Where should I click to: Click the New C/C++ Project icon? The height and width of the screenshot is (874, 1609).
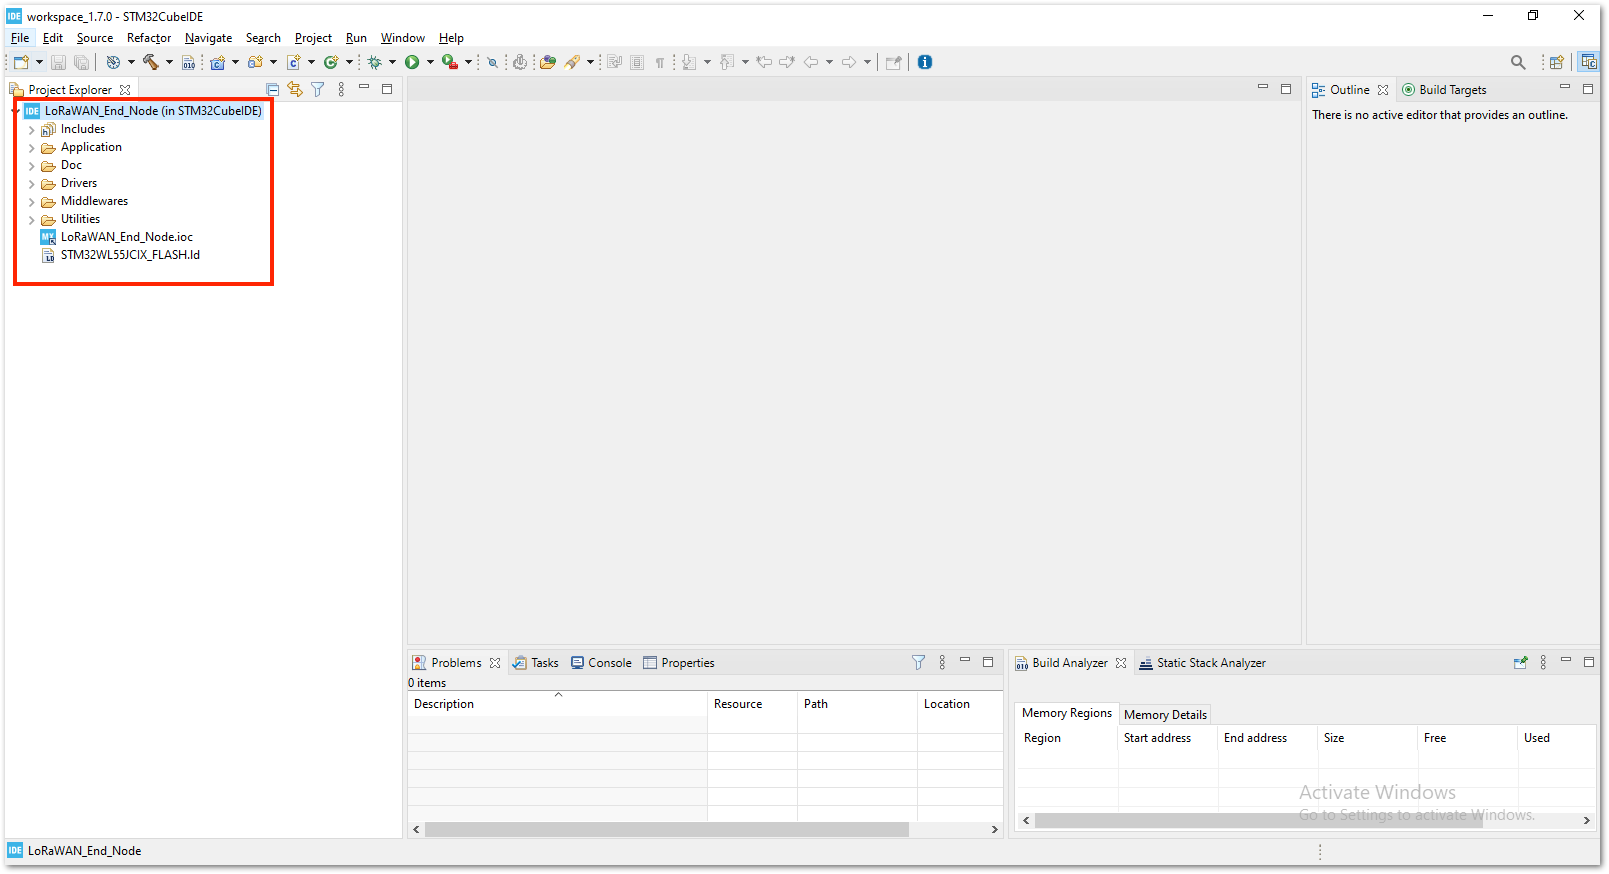coord(217,62)
